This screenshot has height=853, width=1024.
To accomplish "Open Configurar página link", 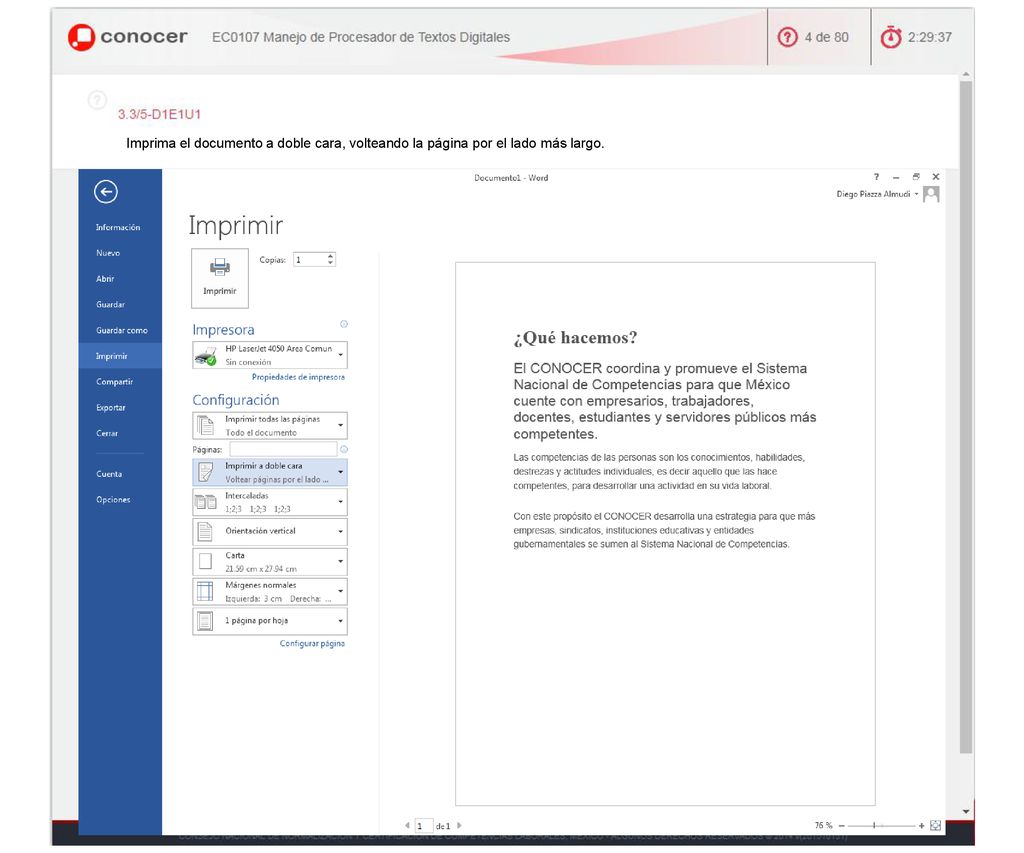I will (312, 643).
